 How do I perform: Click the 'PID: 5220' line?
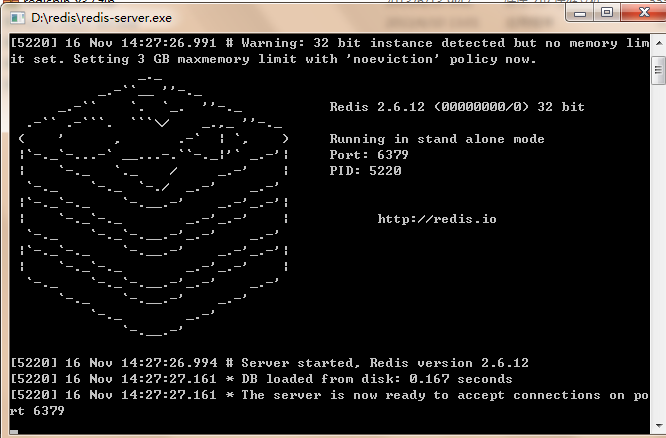(x=365, y=171)
